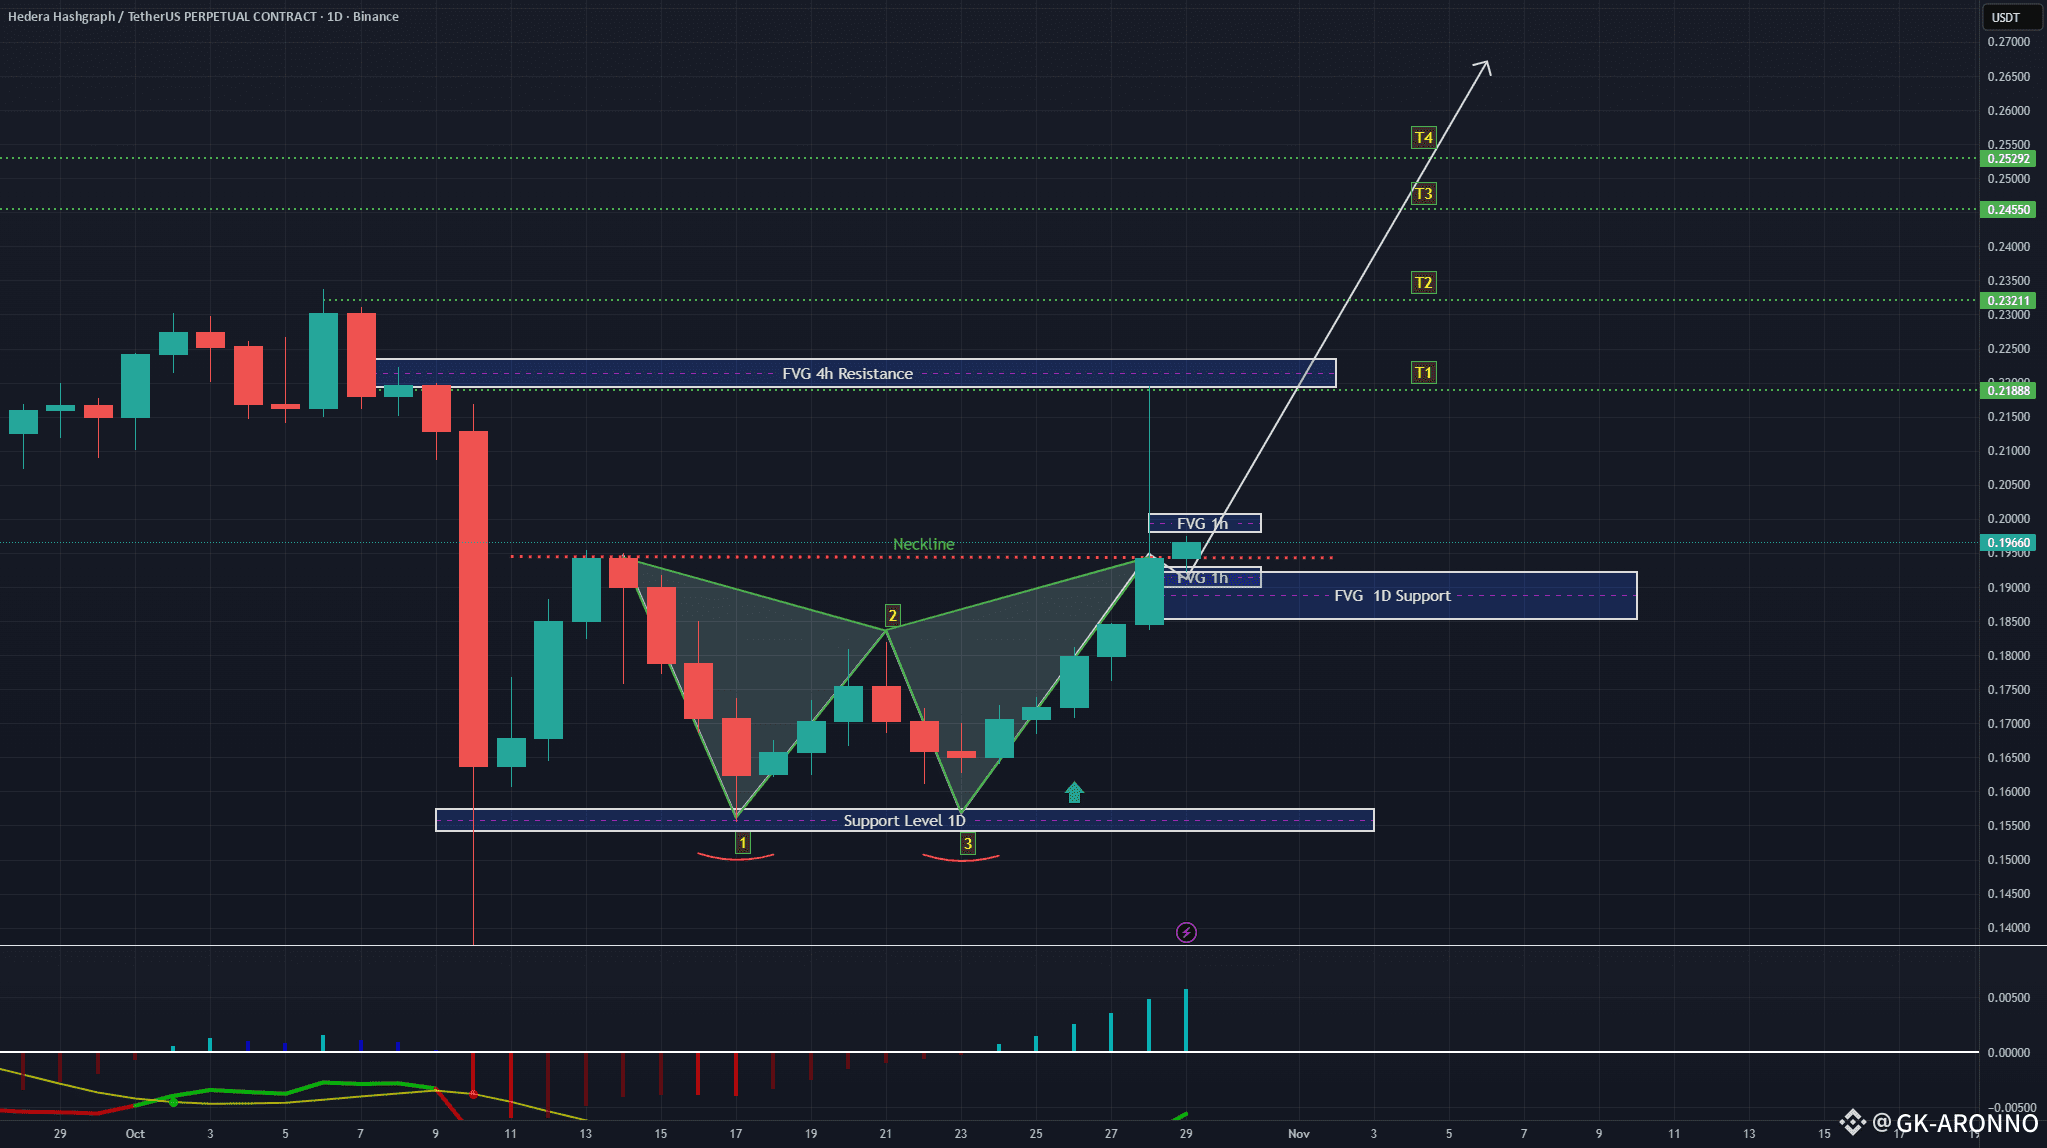Click the T4 target label

click(1423, 138)
